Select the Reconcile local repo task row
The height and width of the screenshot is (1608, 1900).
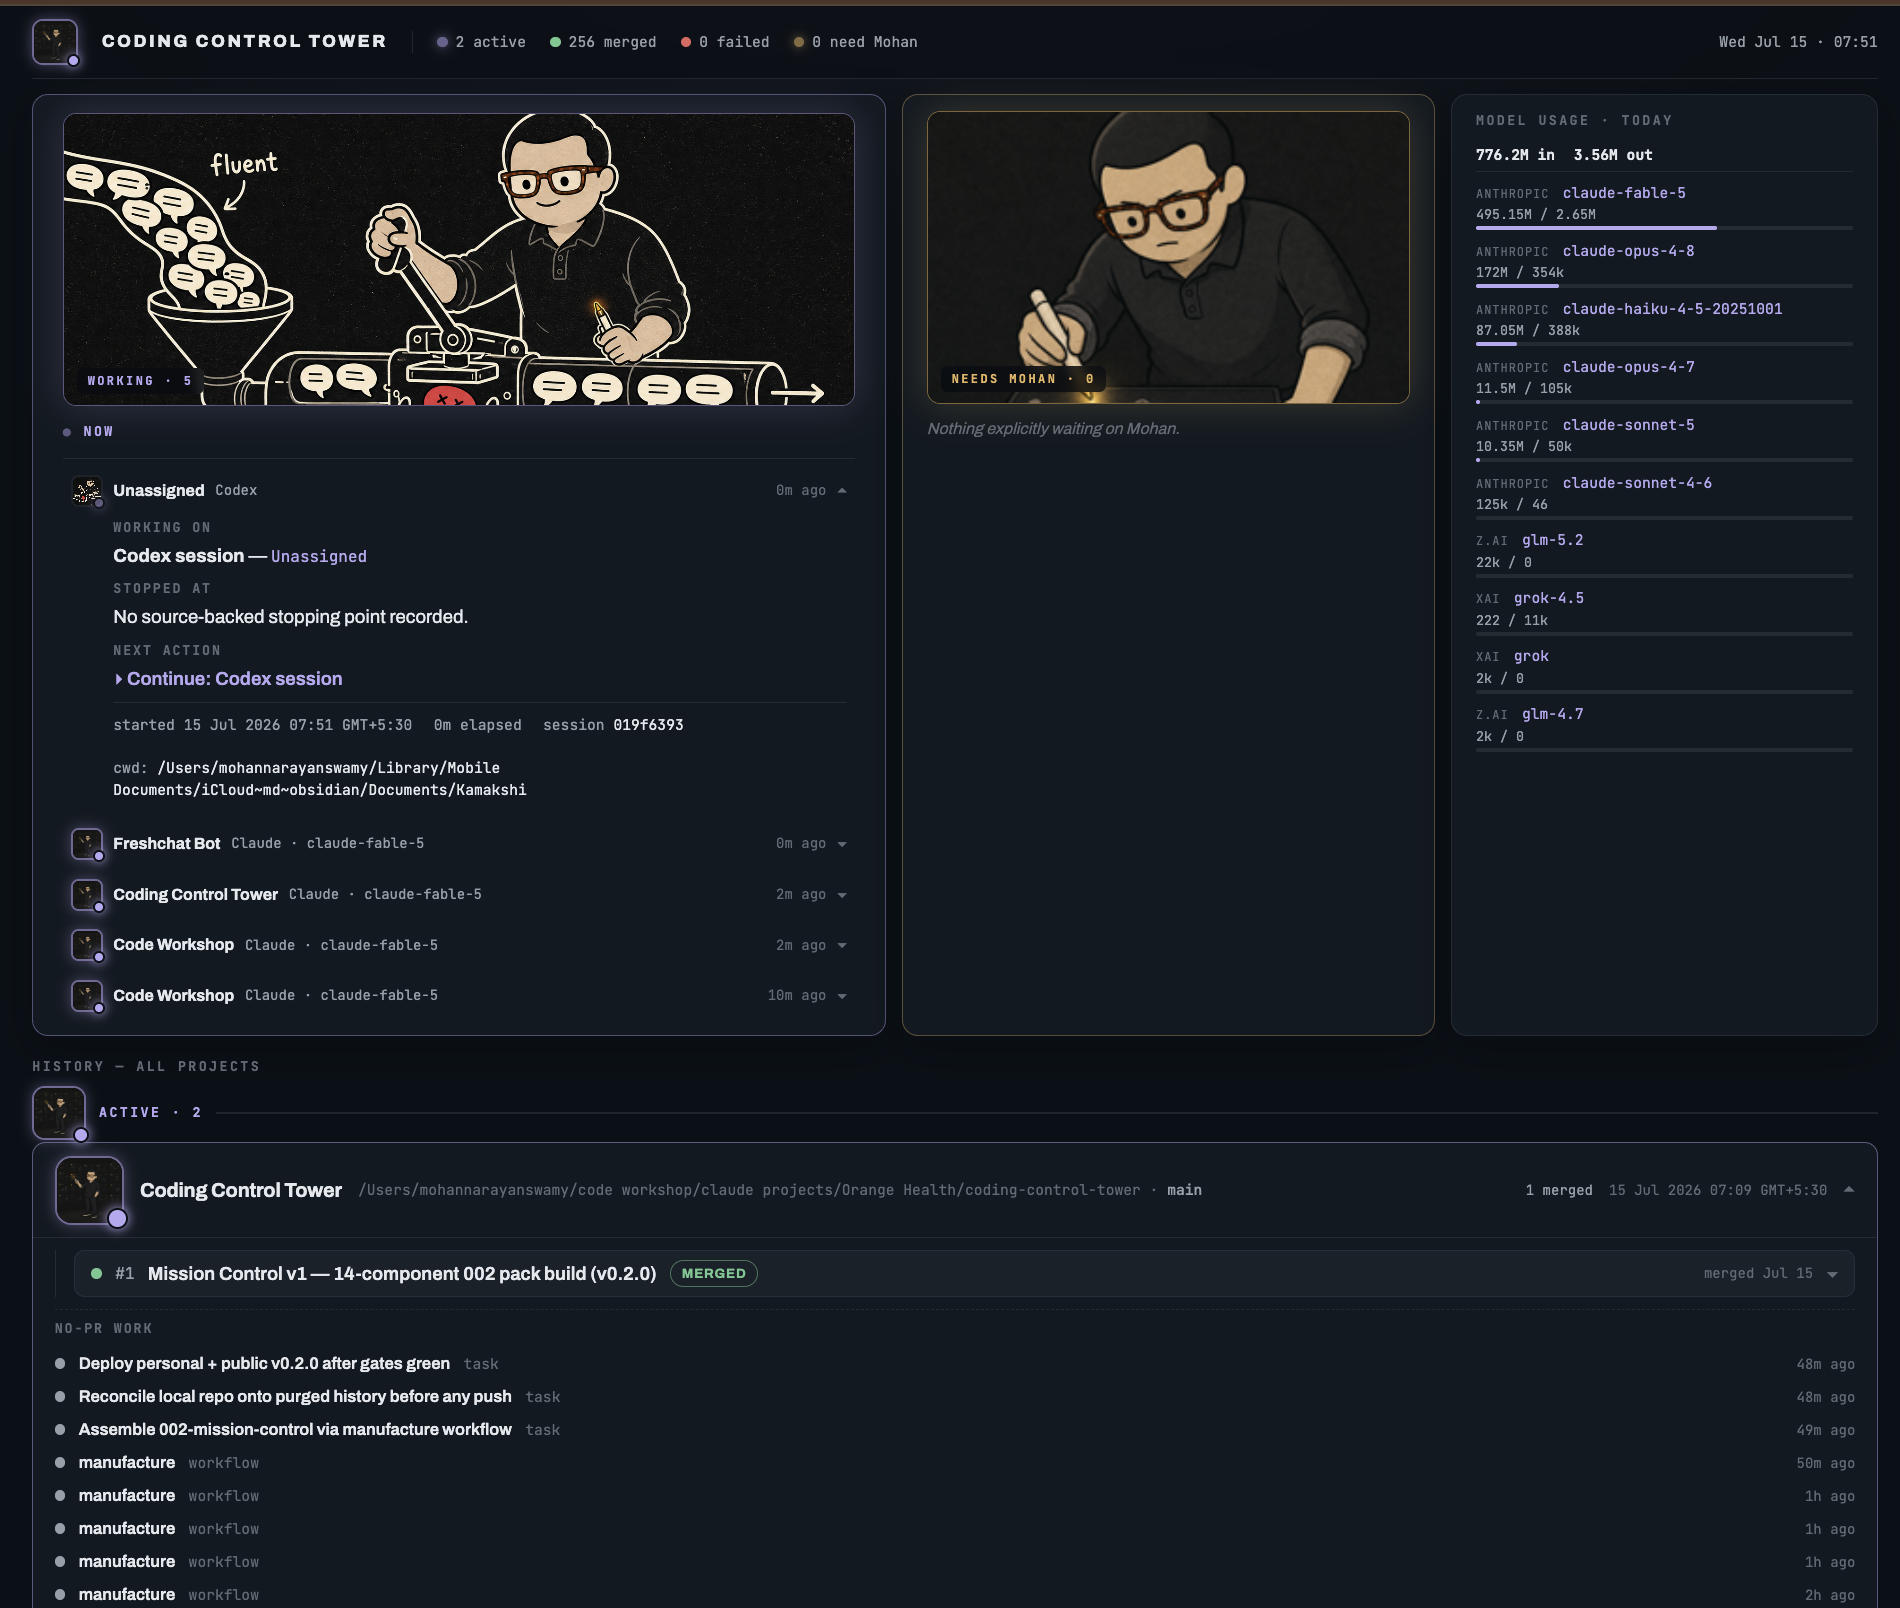[955, 1396]
